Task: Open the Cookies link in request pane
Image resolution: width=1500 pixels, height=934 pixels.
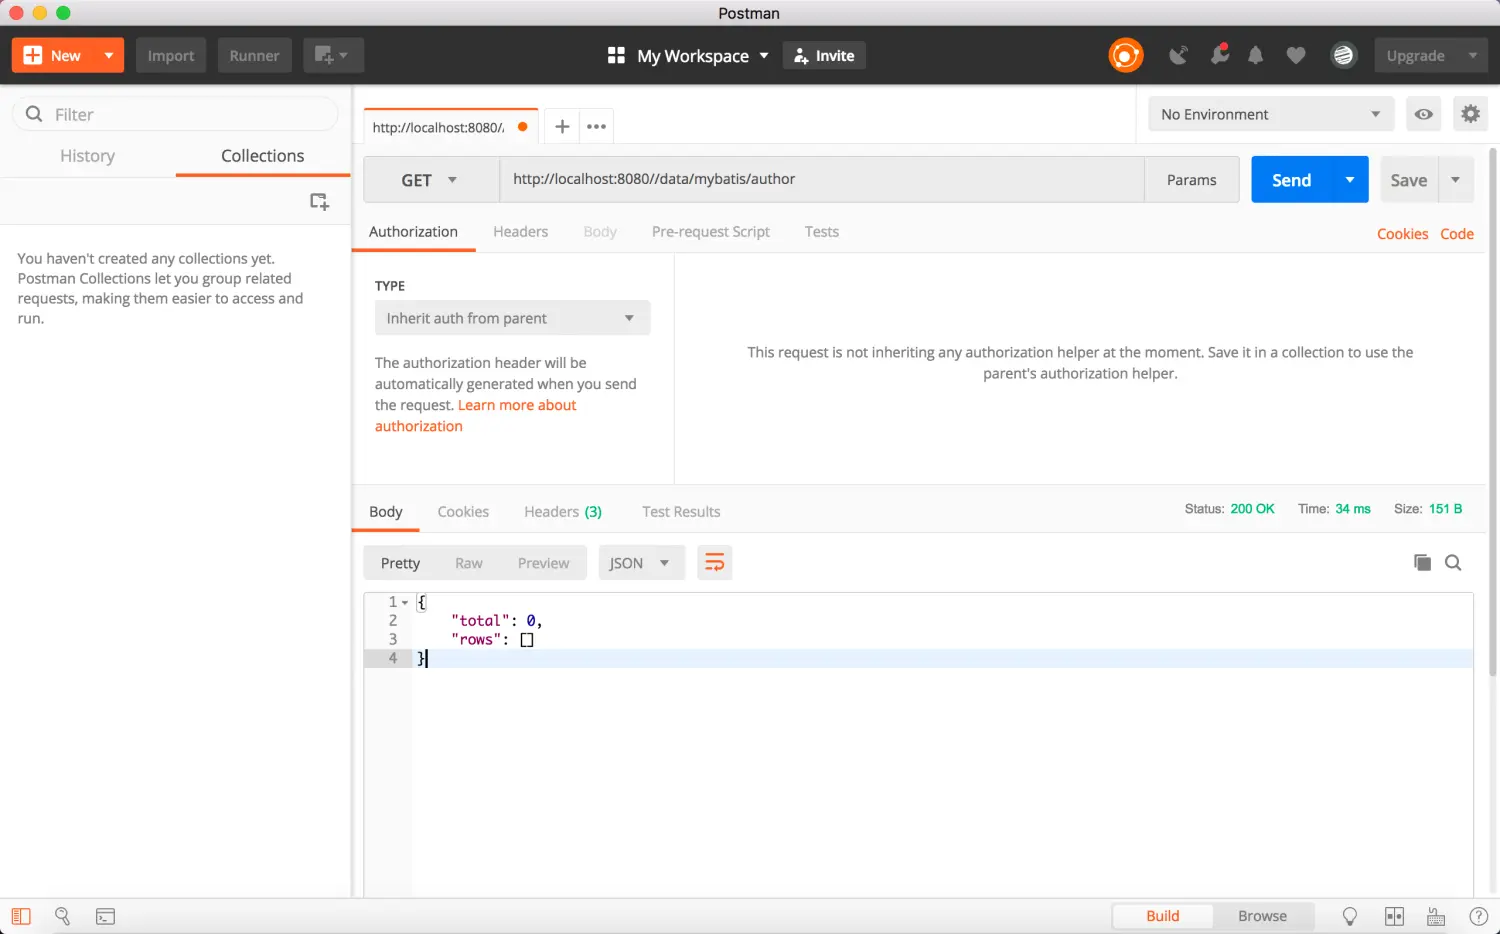Action: point(1402,234)
